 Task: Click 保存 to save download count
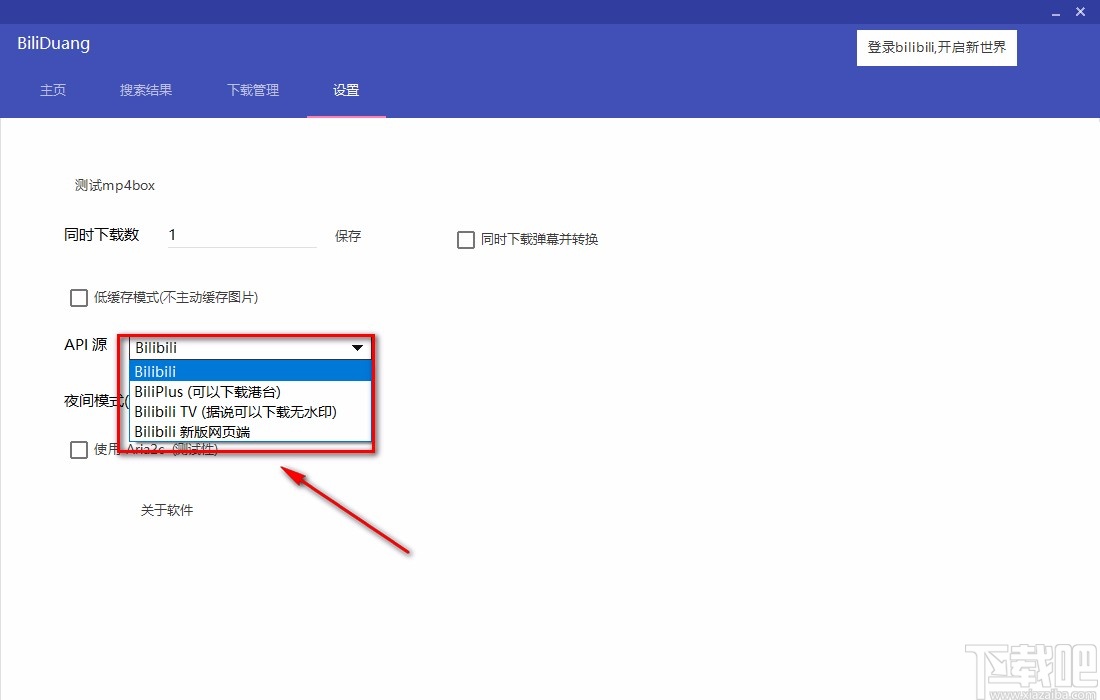coord(347,236)
